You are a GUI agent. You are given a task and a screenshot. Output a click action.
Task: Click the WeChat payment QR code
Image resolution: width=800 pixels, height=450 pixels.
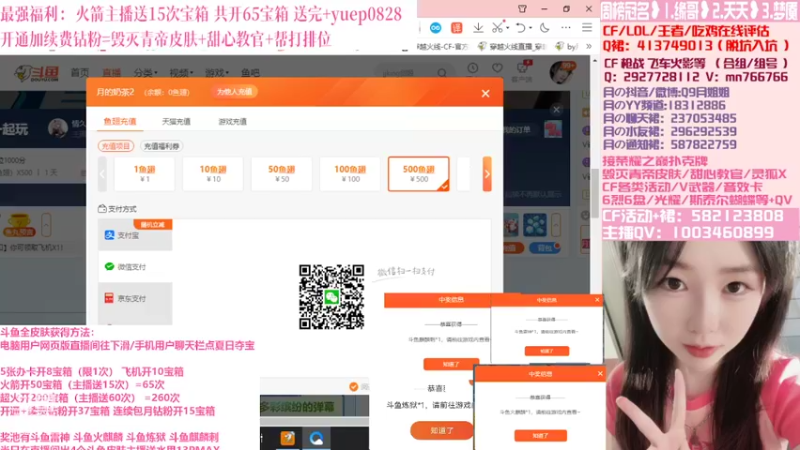coord(332,296)
